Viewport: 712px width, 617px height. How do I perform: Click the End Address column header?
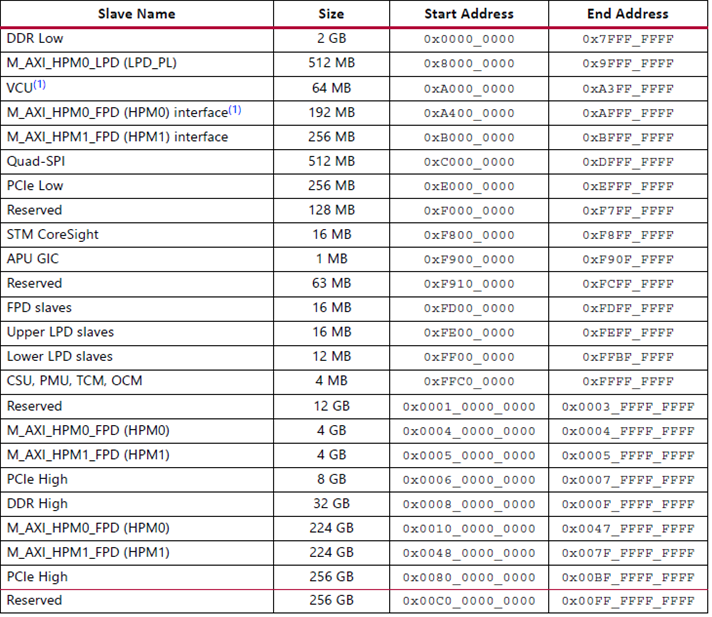point(628,14)
